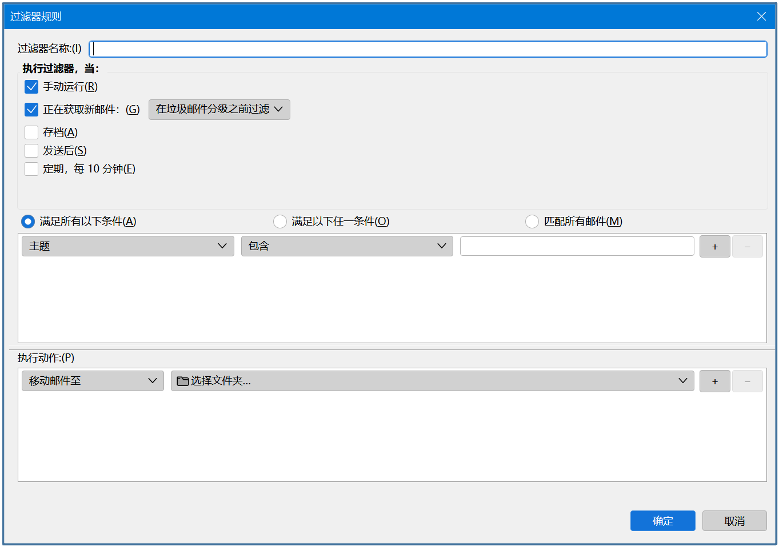Screen dimensions: 779x547
Task: Enable the 存档 checkbox
Action: tap(32, 132)
